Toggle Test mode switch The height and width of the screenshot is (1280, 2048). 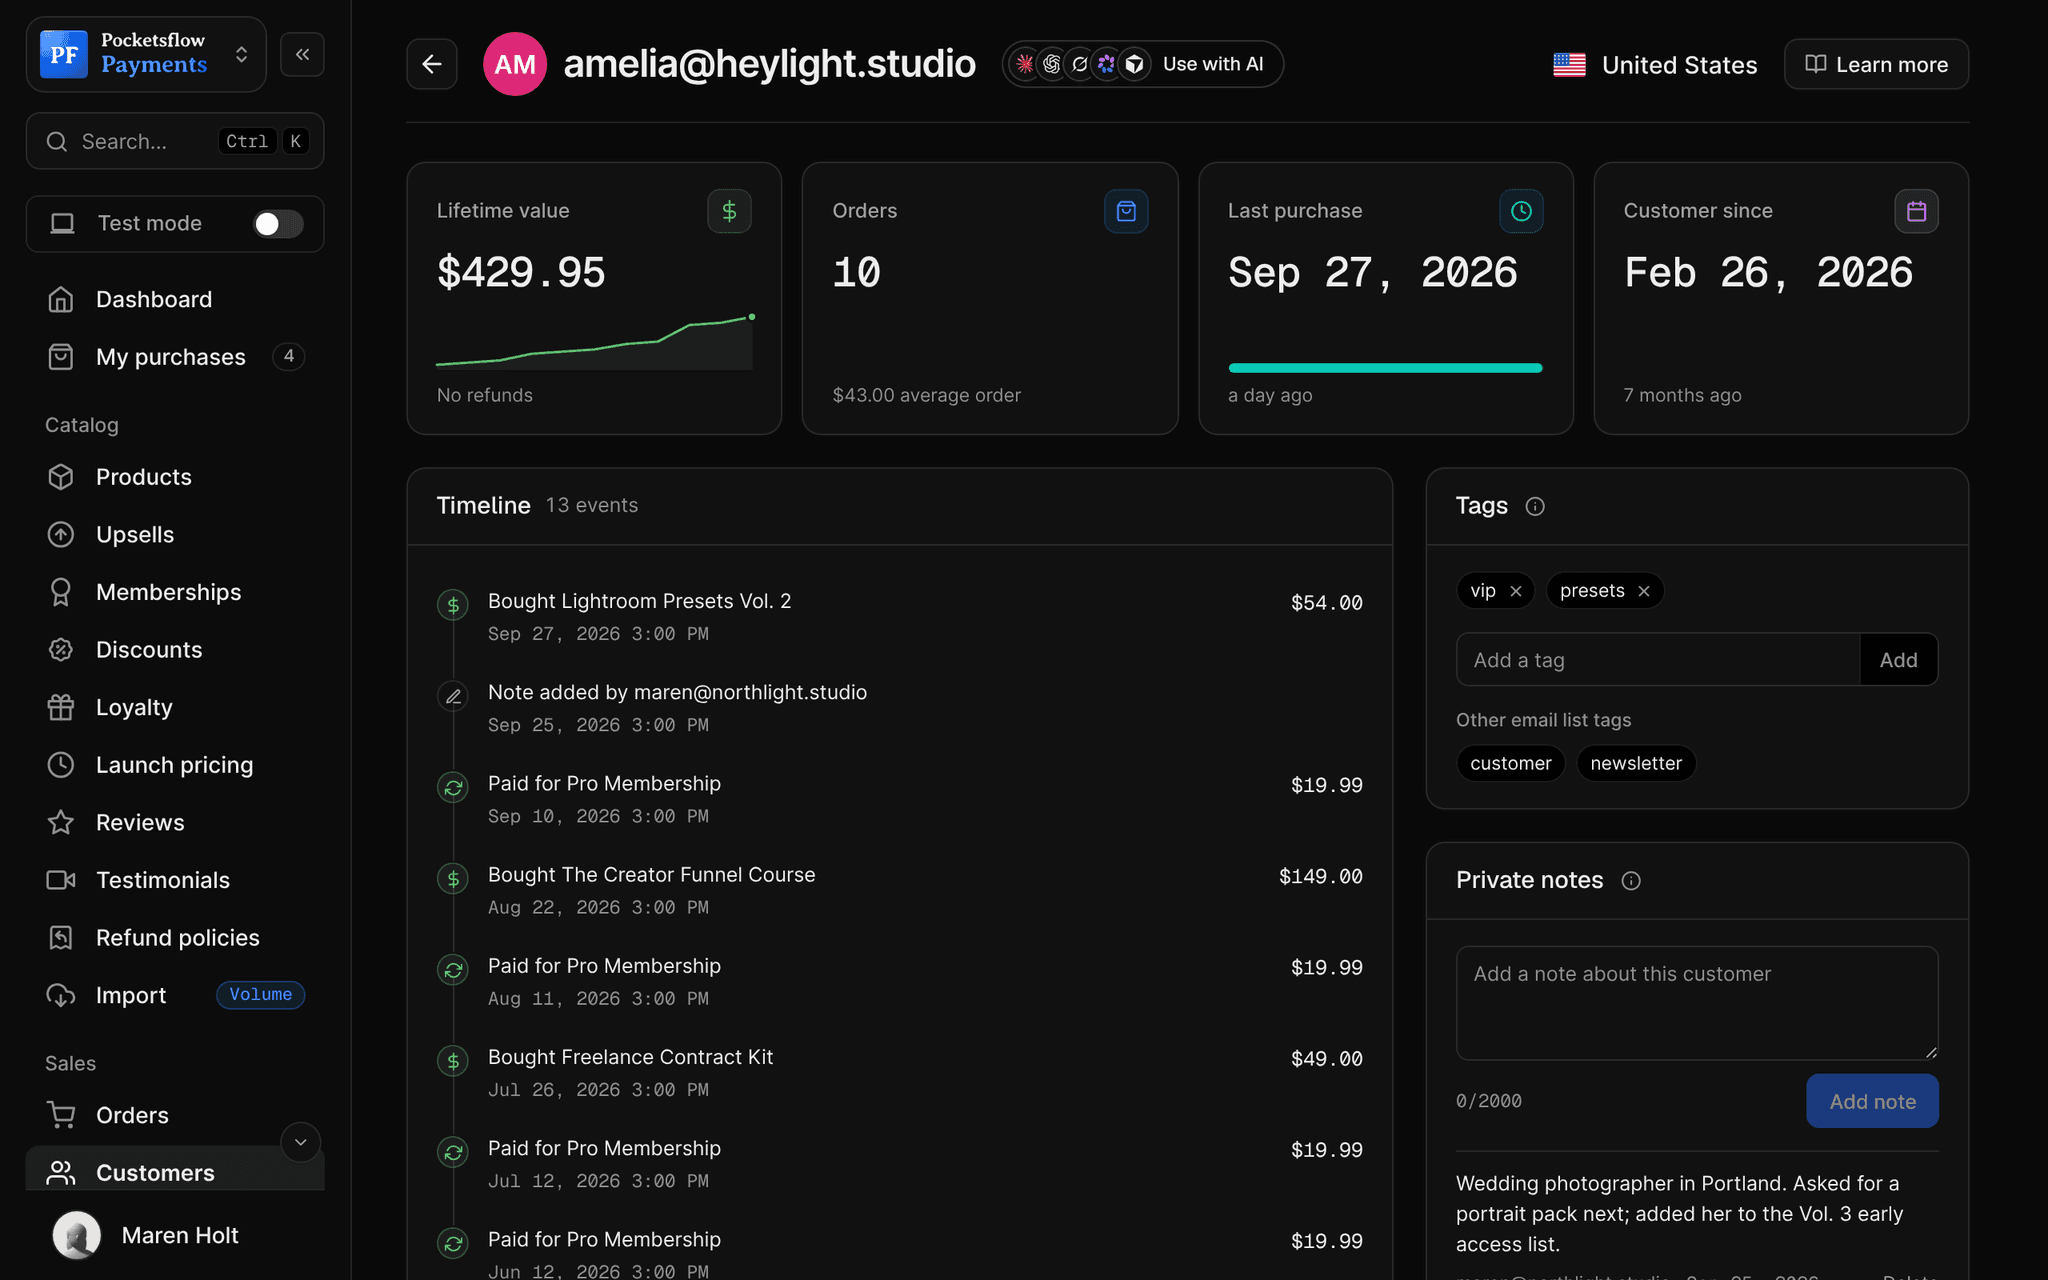pos(278,224)
